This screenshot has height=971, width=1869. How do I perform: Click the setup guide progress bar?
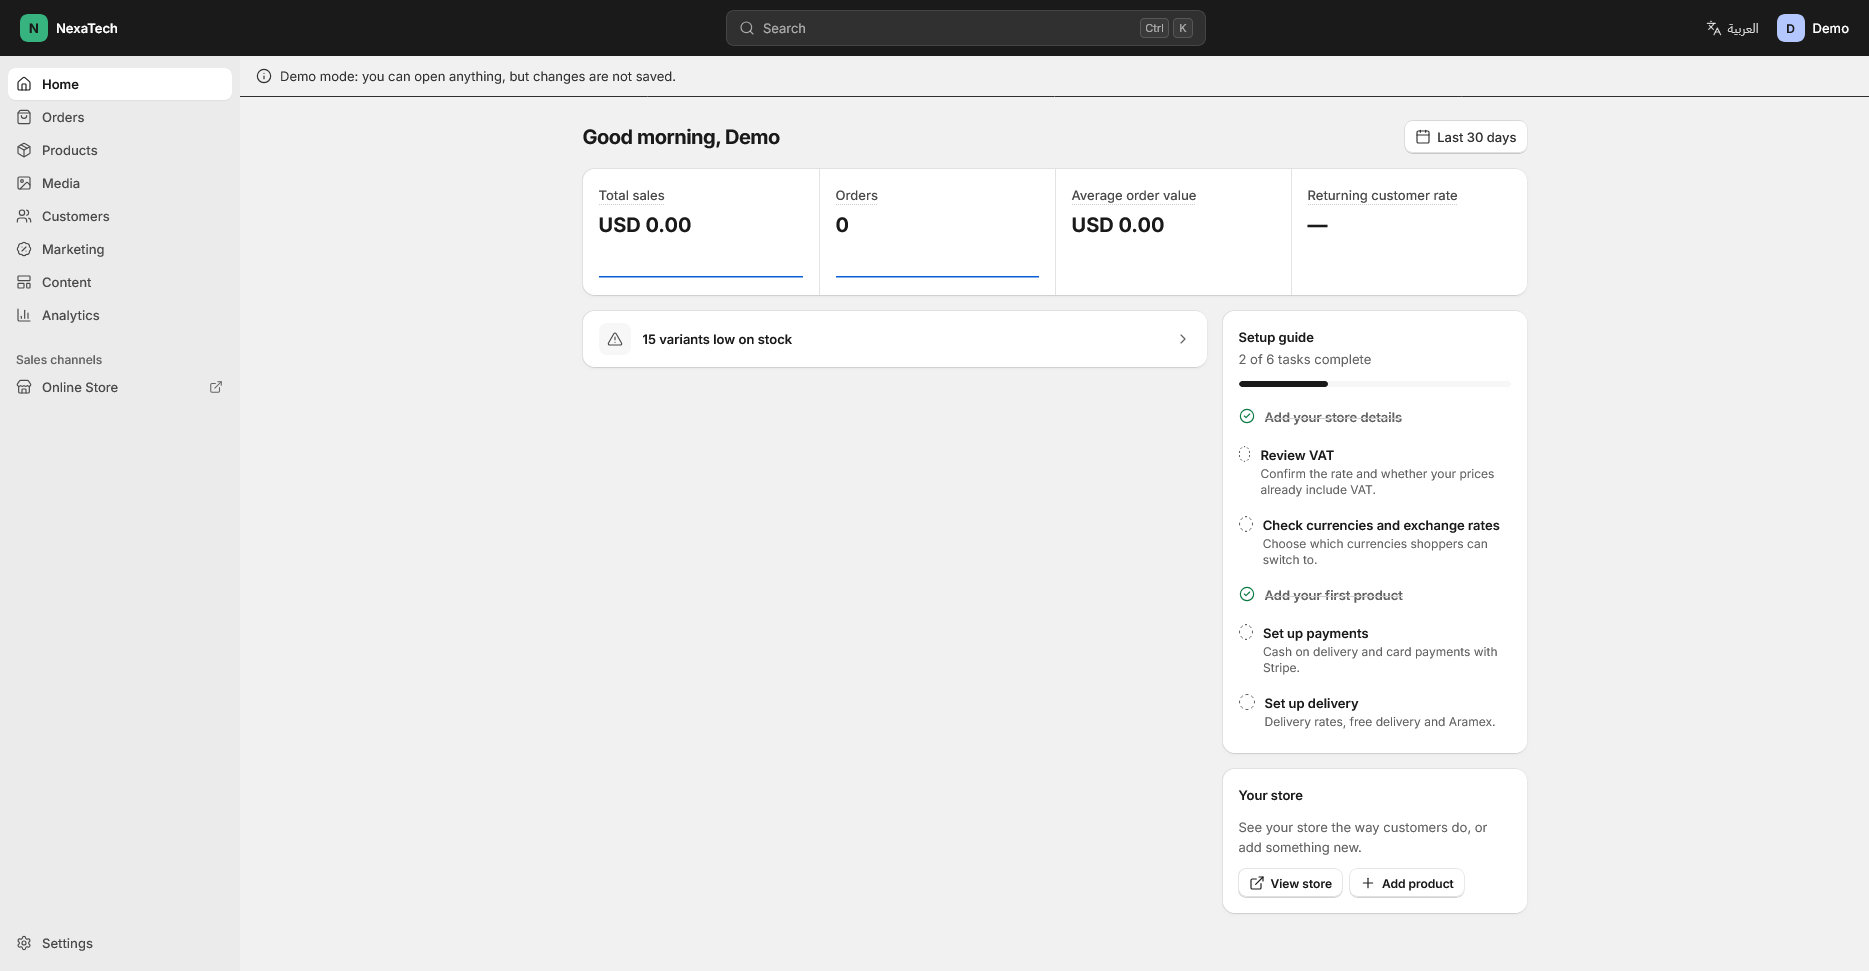1374,384
